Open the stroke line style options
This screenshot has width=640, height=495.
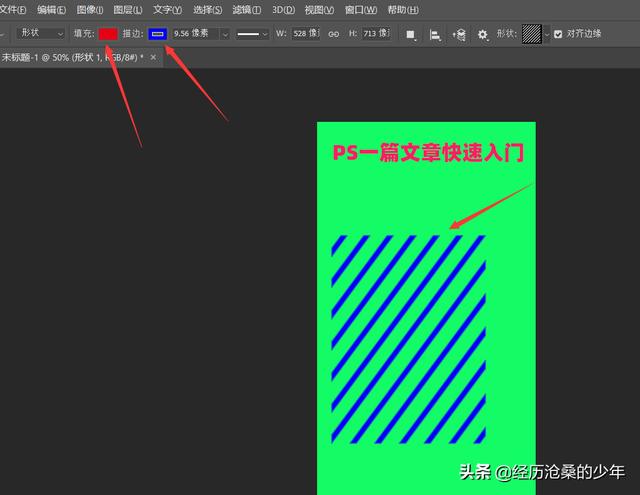pos(252,34)
